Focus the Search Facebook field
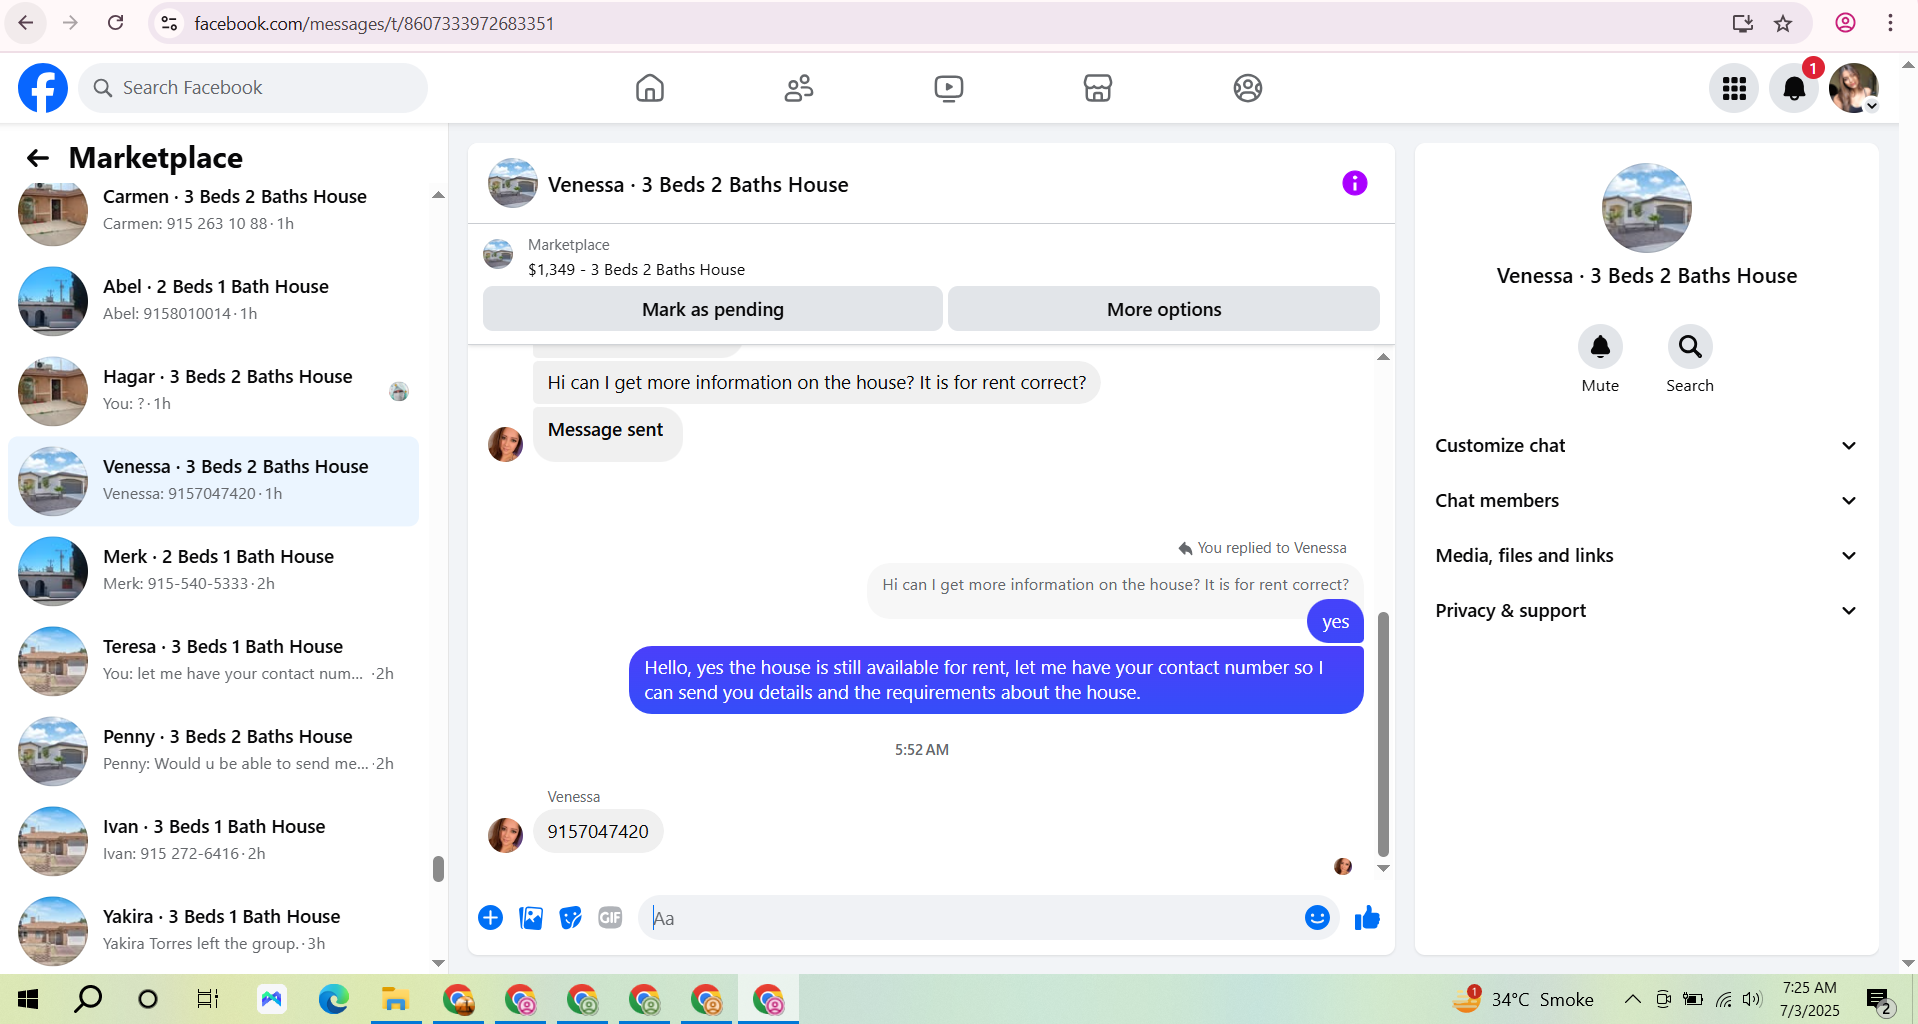The height and width of the screenshot is (1024, 1918). click(253, 88)
